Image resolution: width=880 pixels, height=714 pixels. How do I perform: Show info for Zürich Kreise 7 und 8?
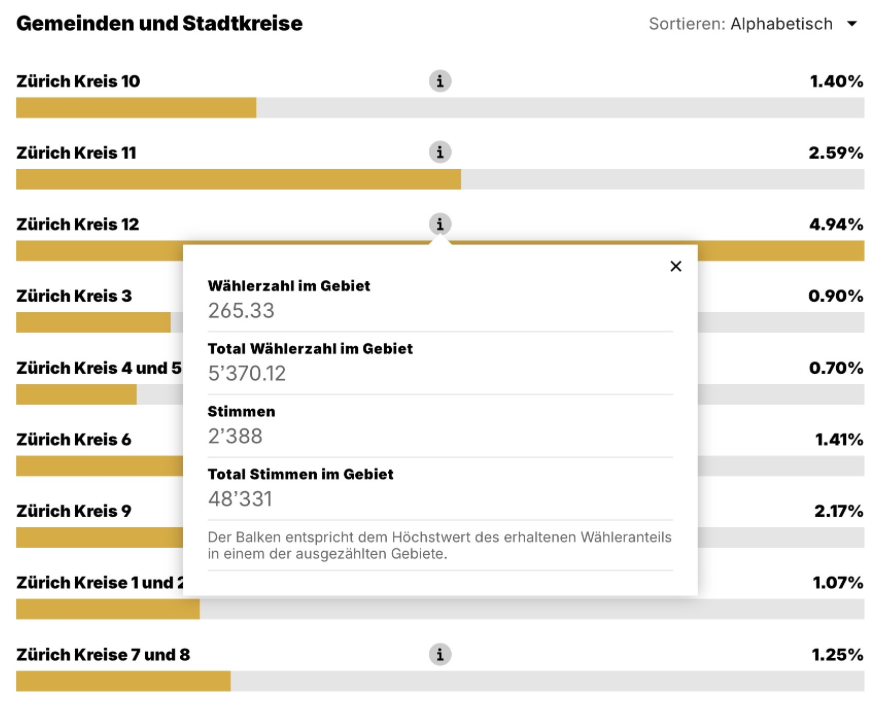click(x=440, y=655)
